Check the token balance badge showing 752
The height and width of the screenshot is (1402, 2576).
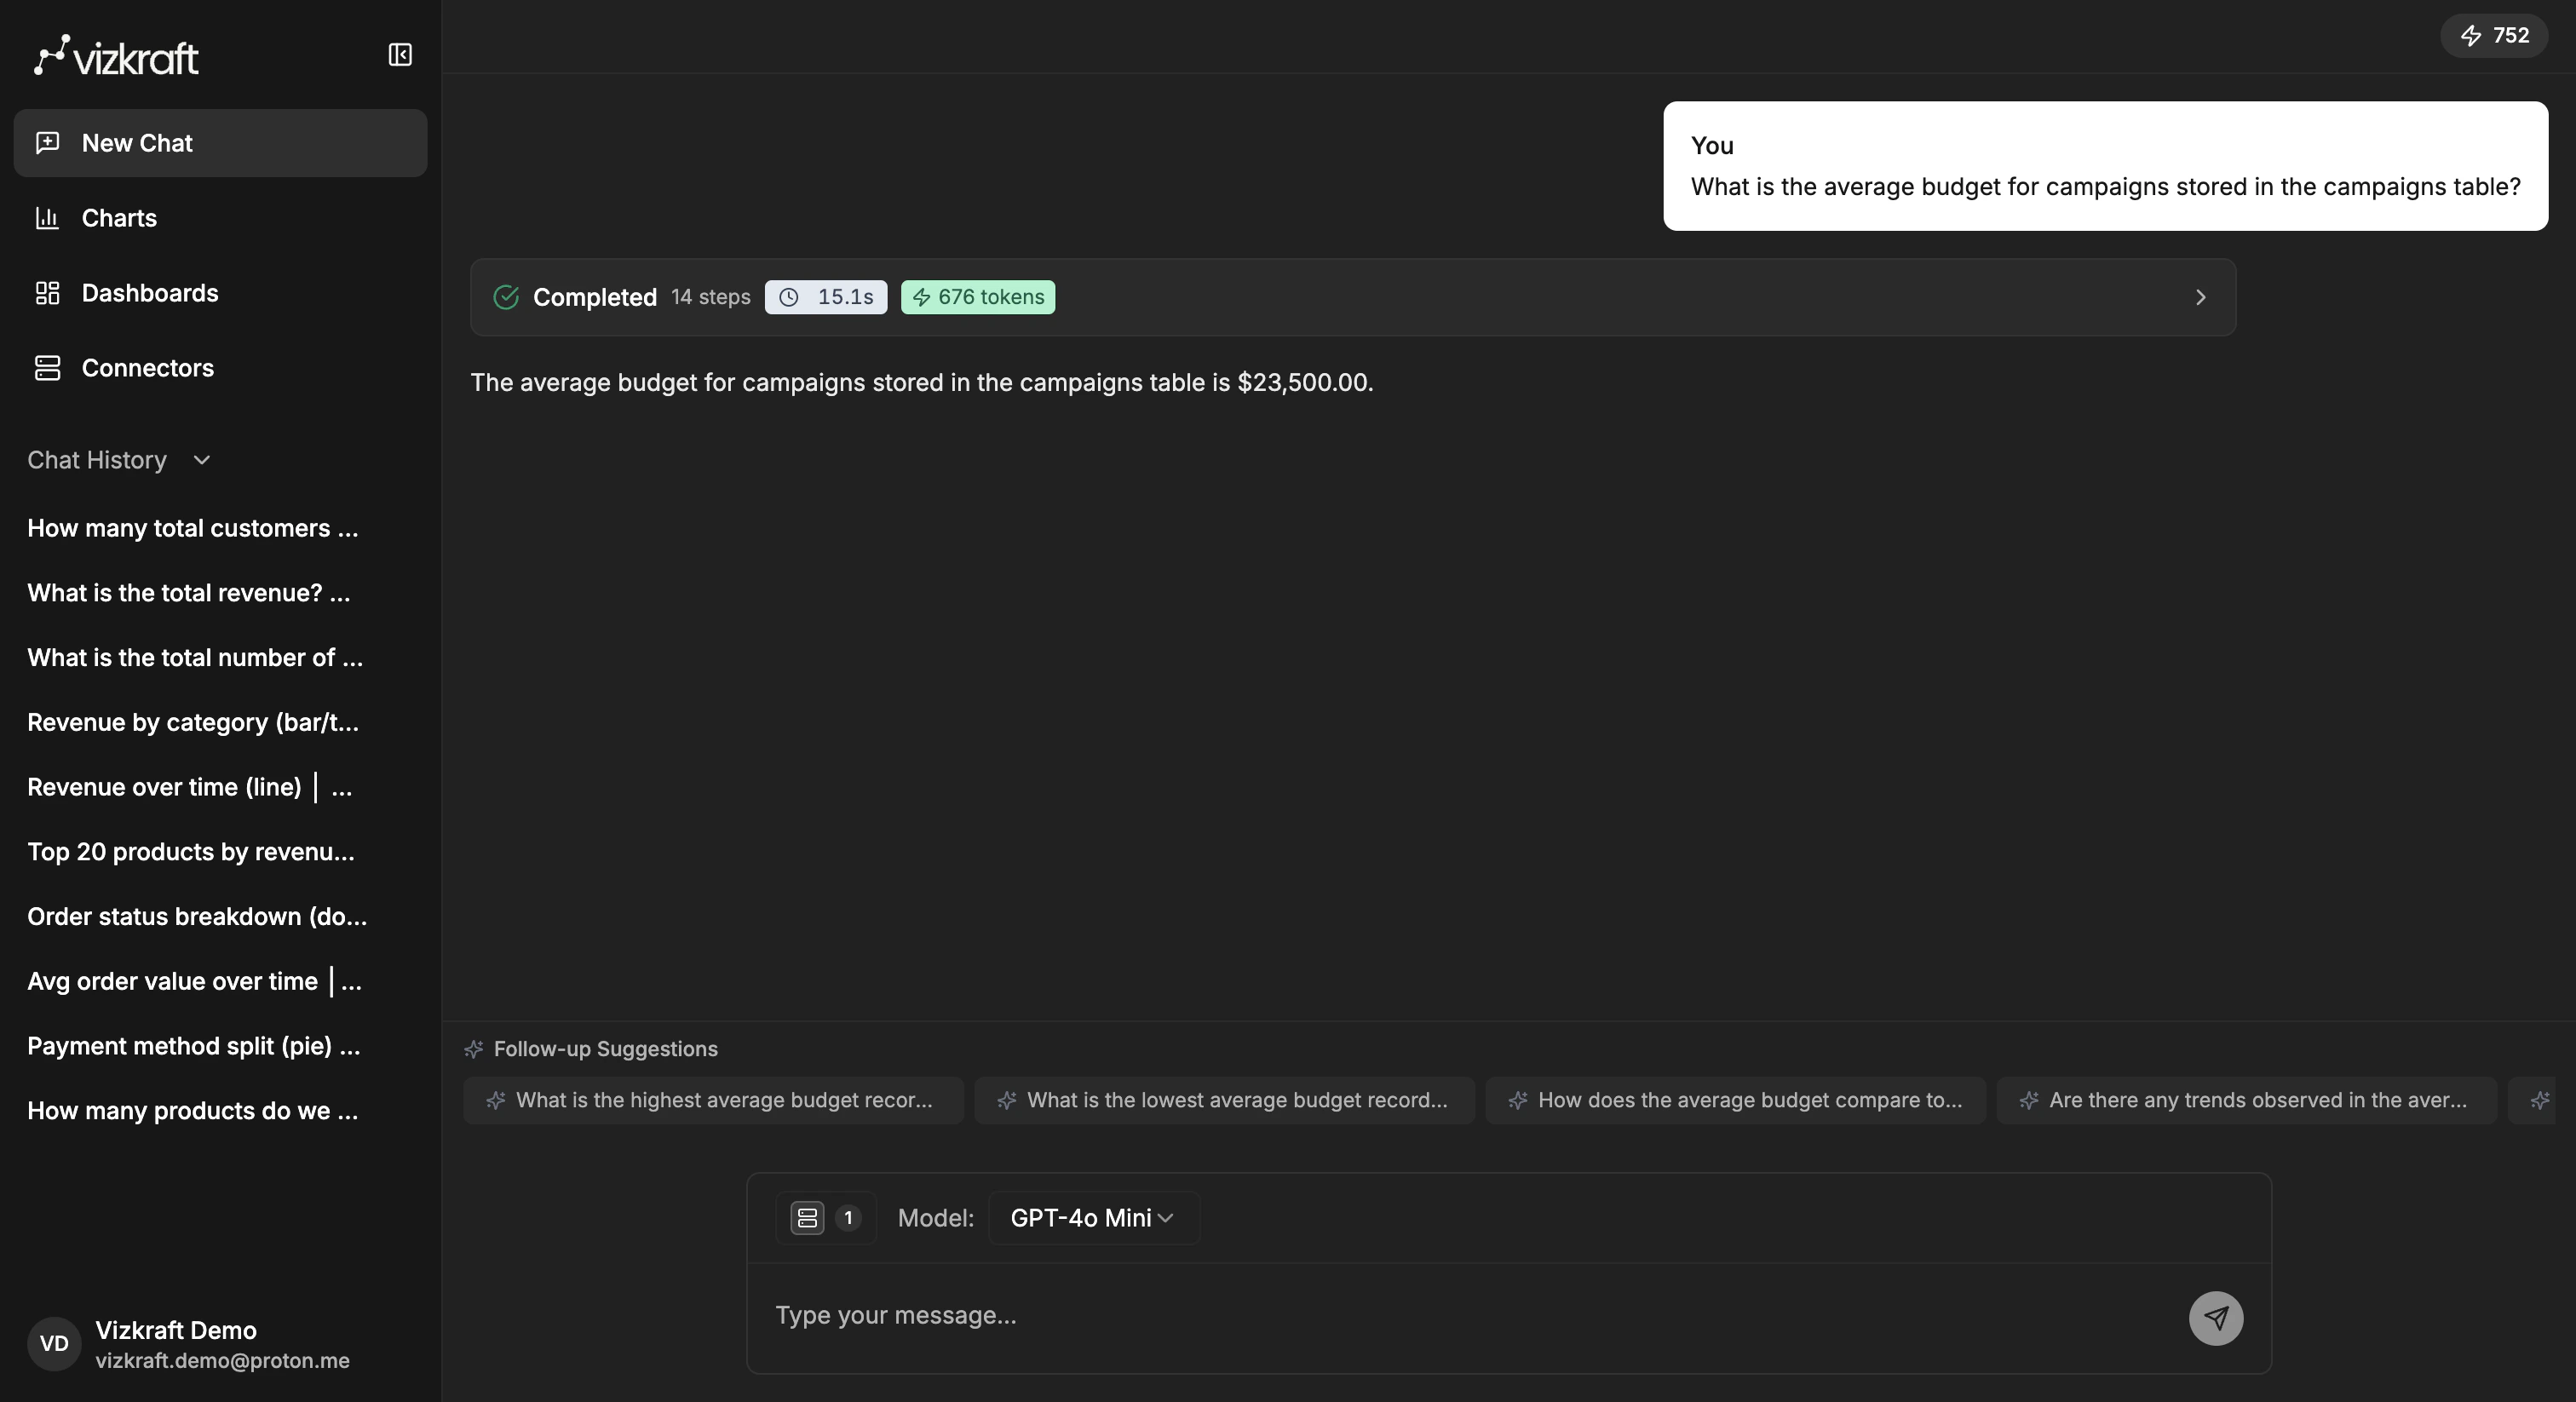[2494, 35]
